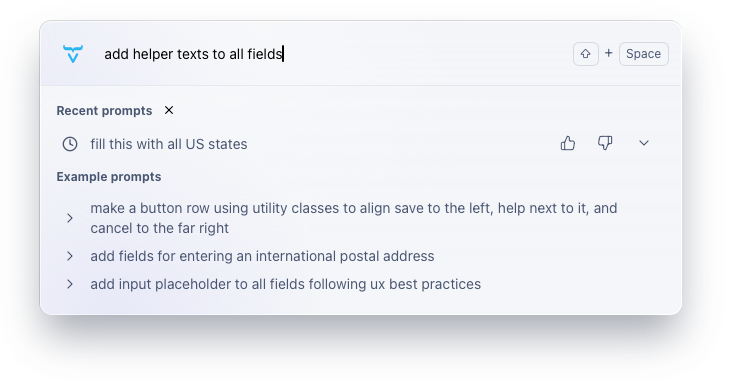Click the Shift key shortcut icon

(586, 54)
